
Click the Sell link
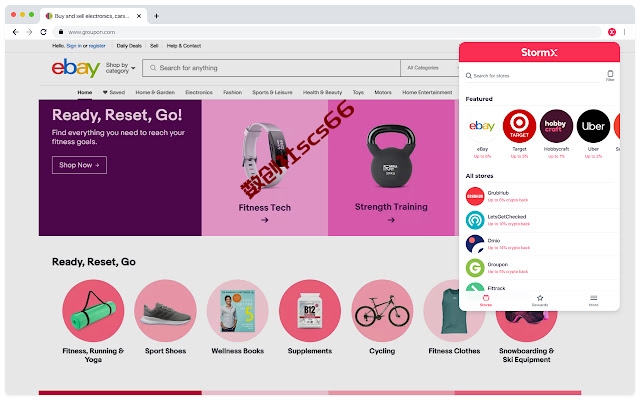[x=154, y=46]
